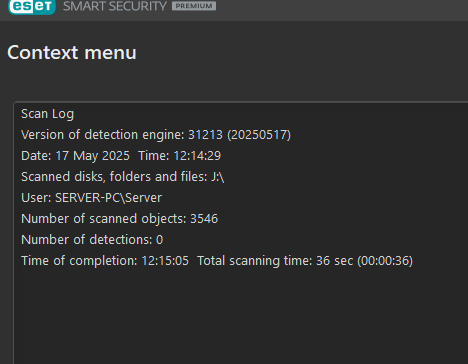468x364 pixels.
Task: Click the PREMIUM edition badge
Action: click(194, 6)
